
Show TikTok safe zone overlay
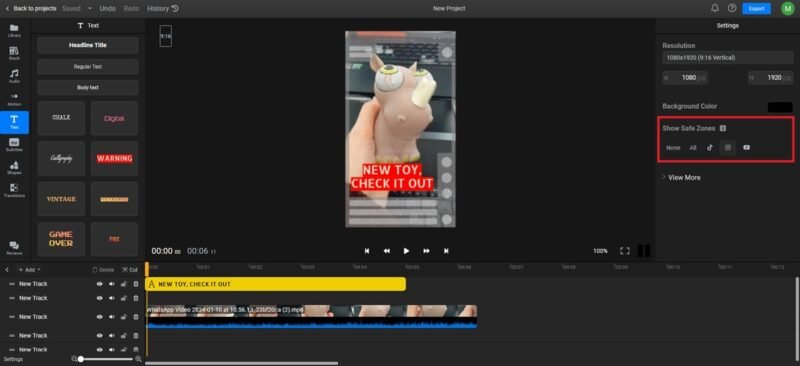pos(709,148)
